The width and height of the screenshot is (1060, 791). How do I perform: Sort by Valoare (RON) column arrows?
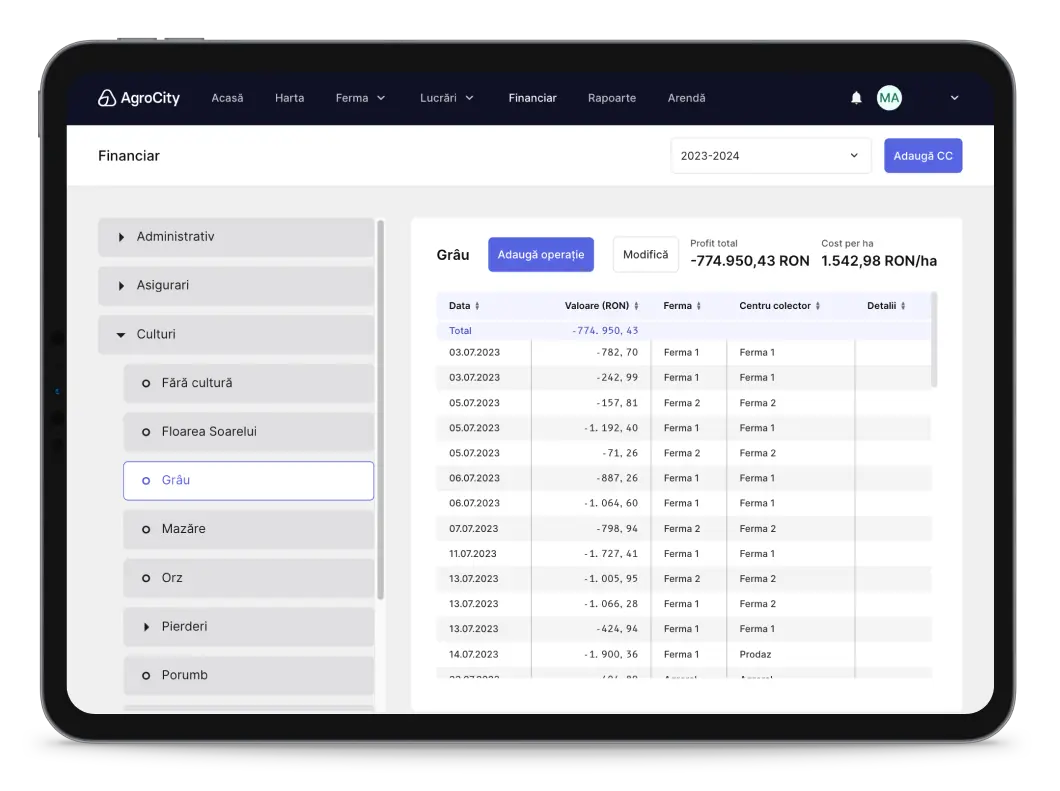636,306
